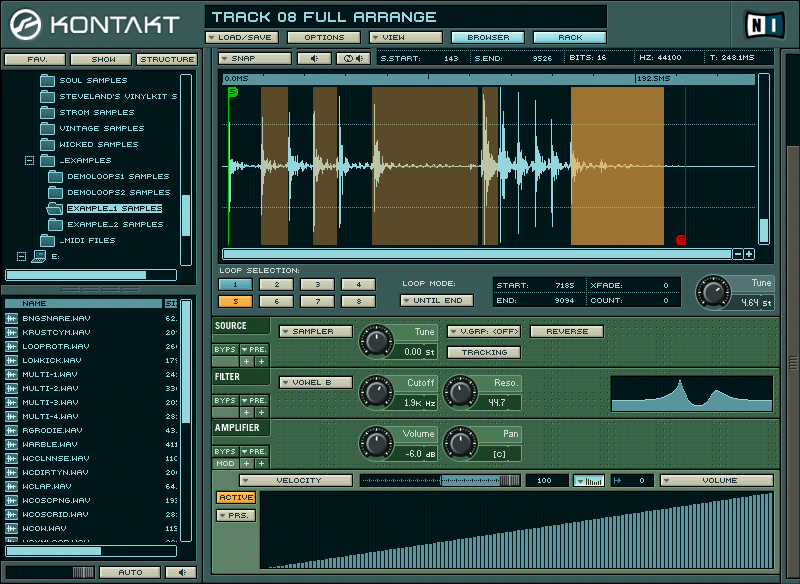Click the waveform zoom out minus button

tap(738, 254)
